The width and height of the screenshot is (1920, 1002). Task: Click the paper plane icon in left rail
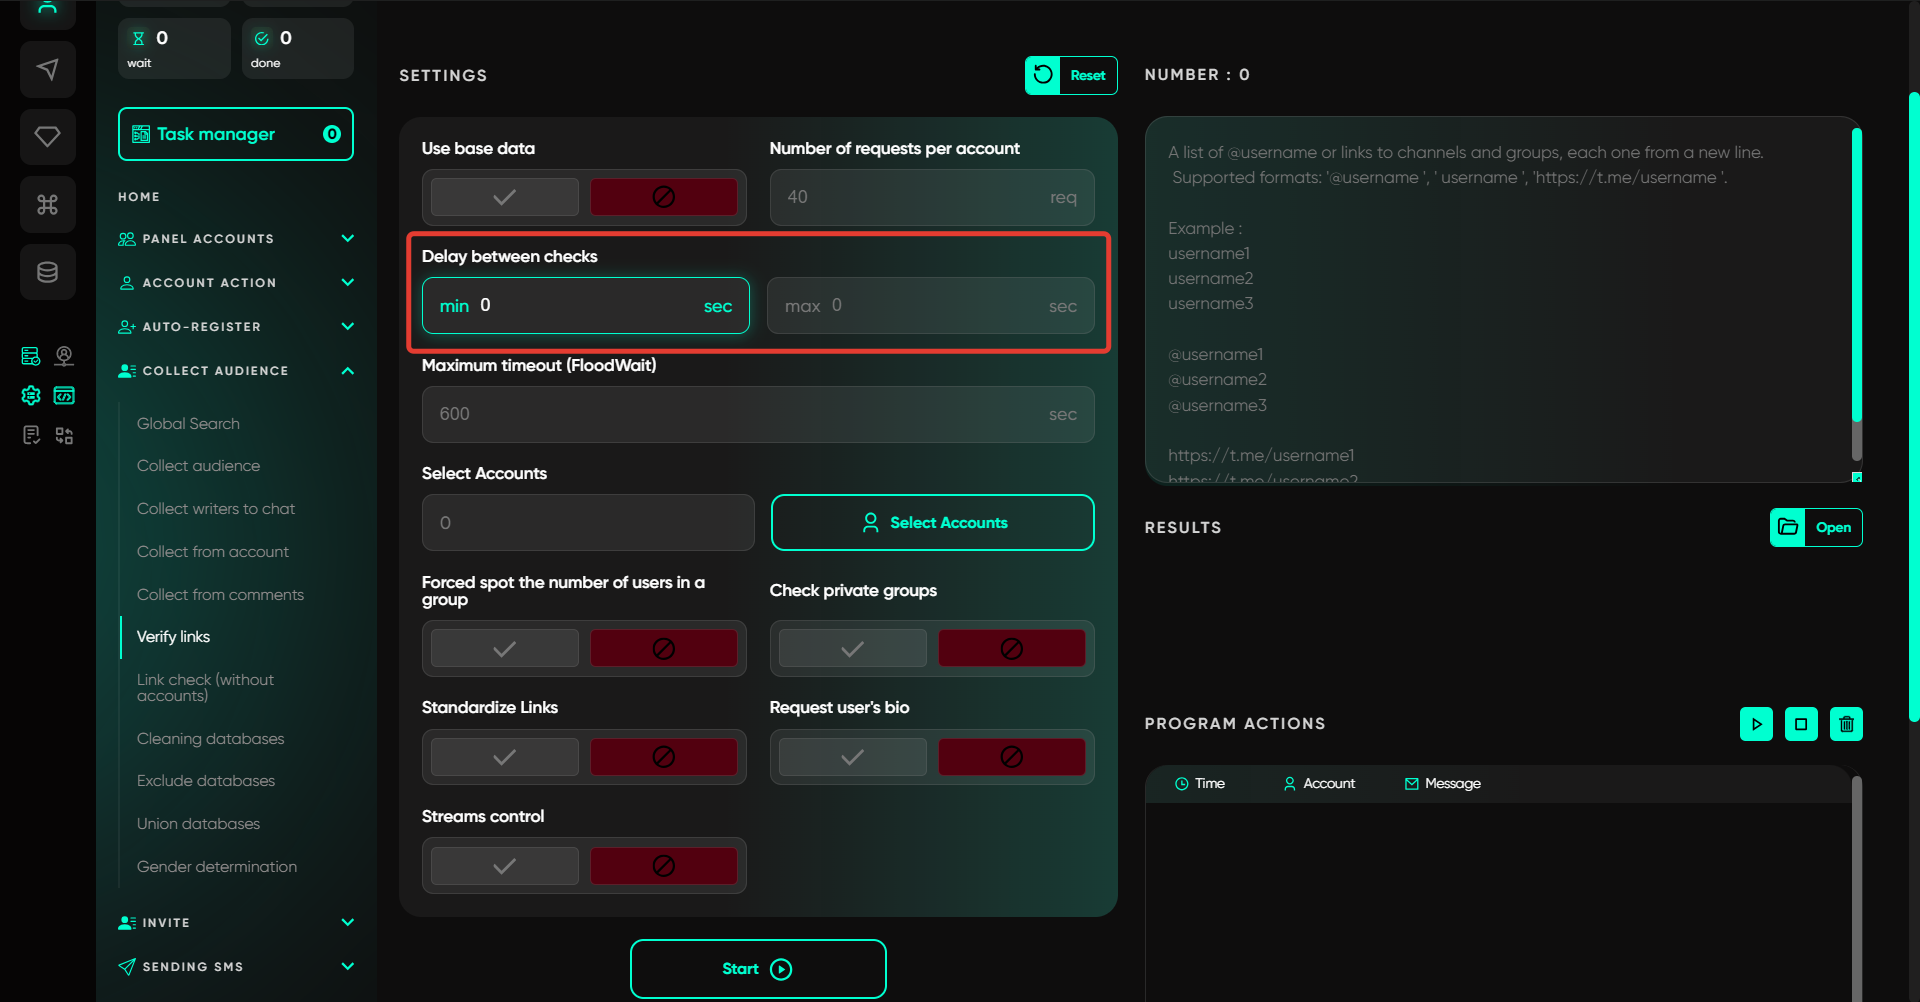click(47, 69)
